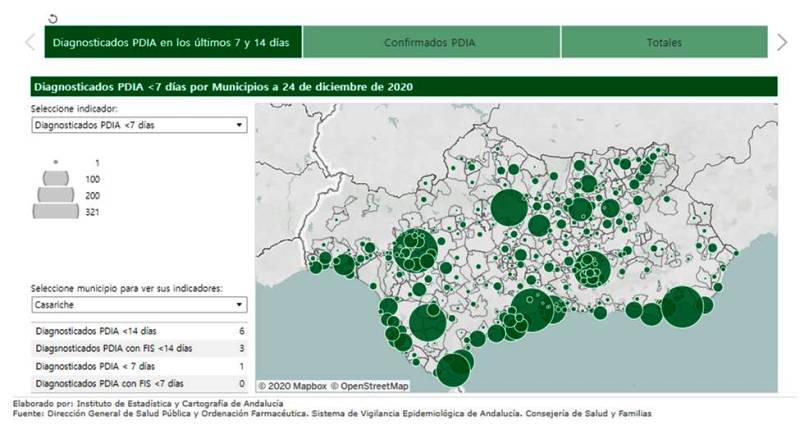This screenshot has width=800, height=434.
Task: Select the Diagnosticados PDIA <14 días row
Action: 138,330
